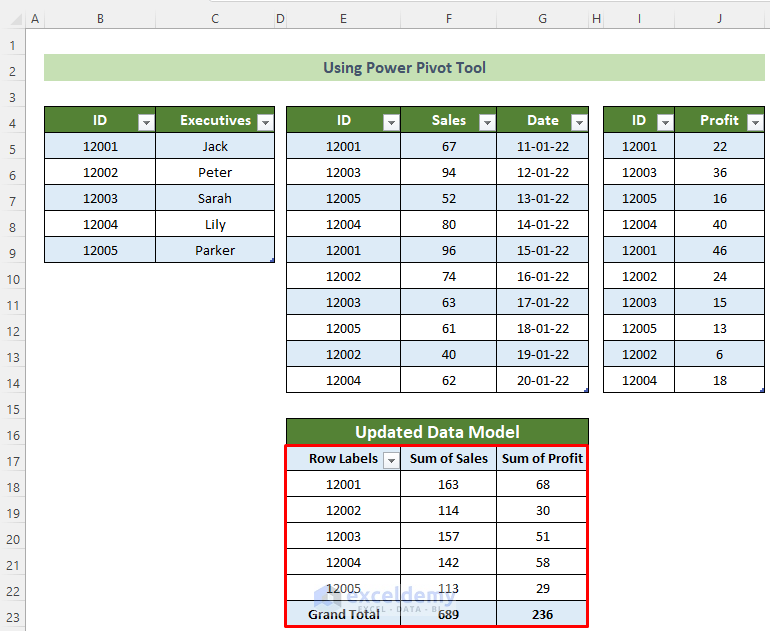Select column G header

[543, 19]
